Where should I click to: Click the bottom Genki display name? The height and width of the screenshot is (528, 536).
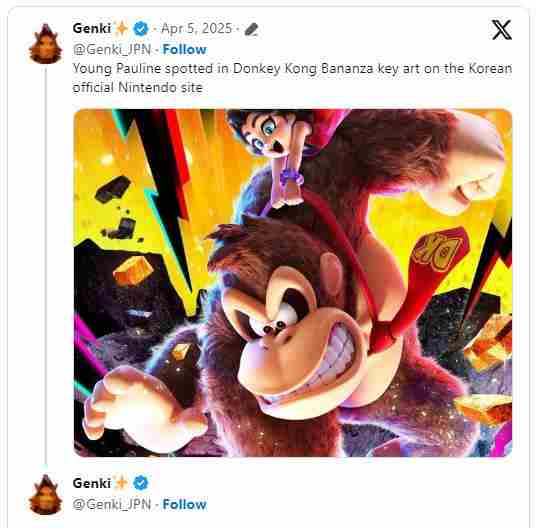[92, 483]
